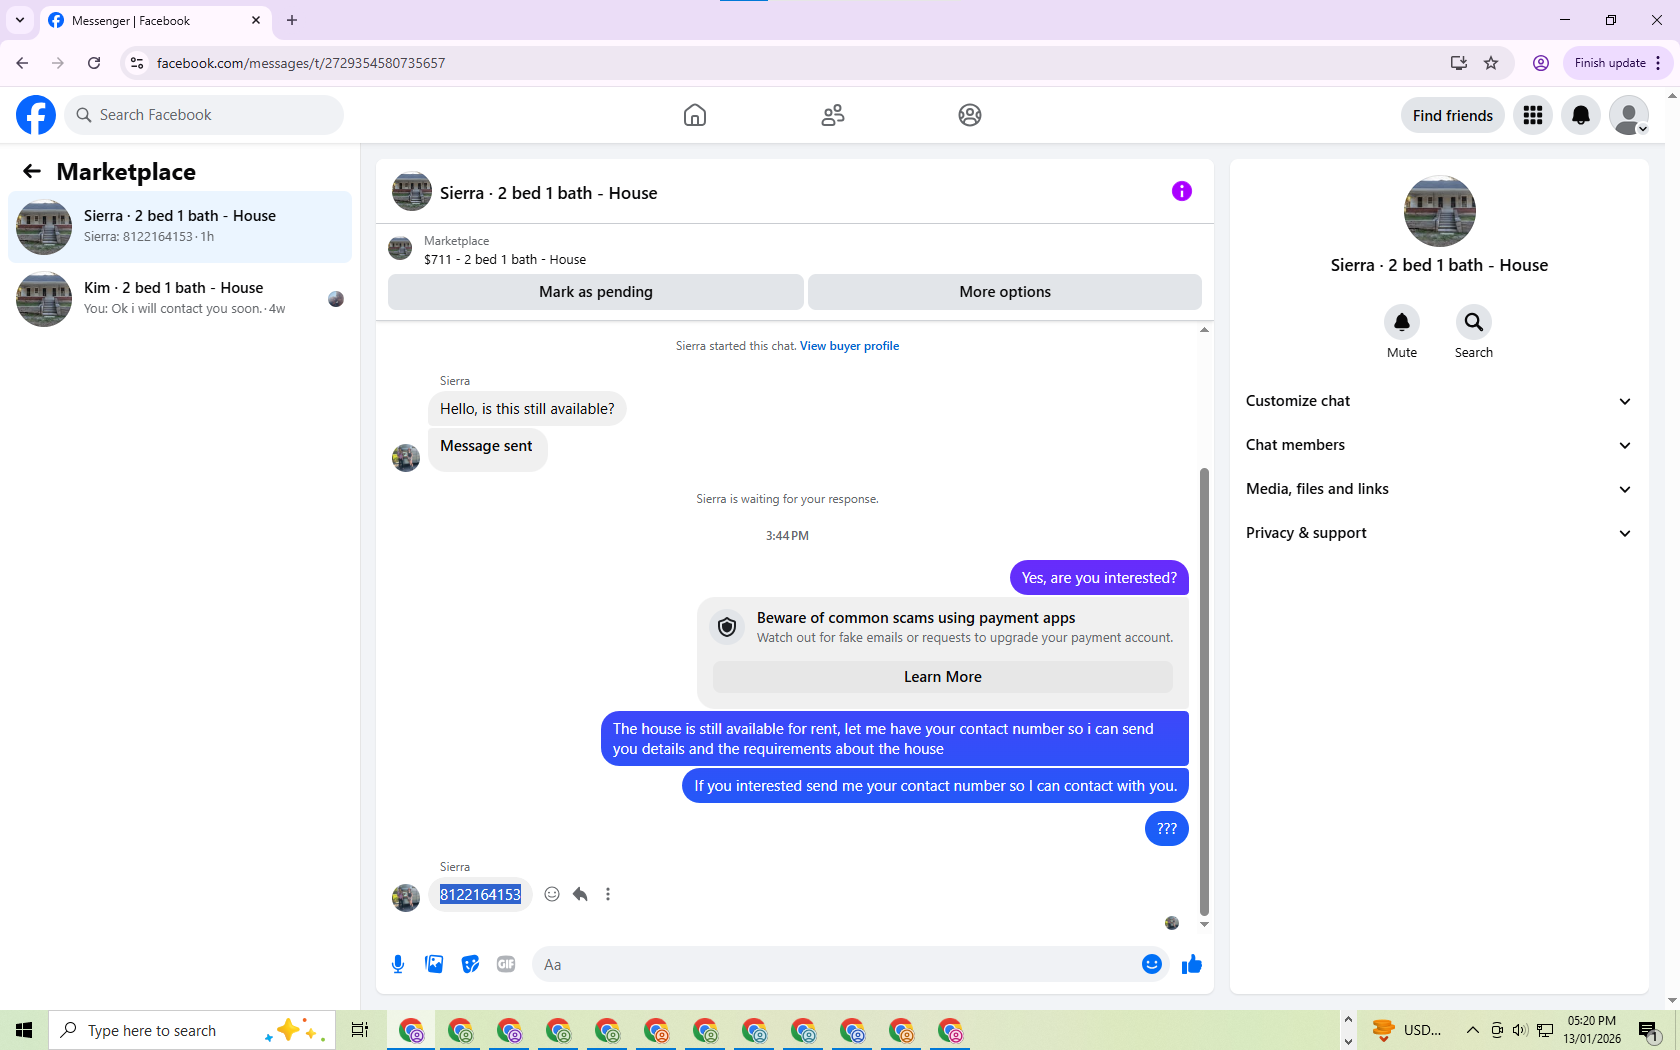Open Windows Start menu
The image size is (1680, 1050).
(x=24, y=1030)
